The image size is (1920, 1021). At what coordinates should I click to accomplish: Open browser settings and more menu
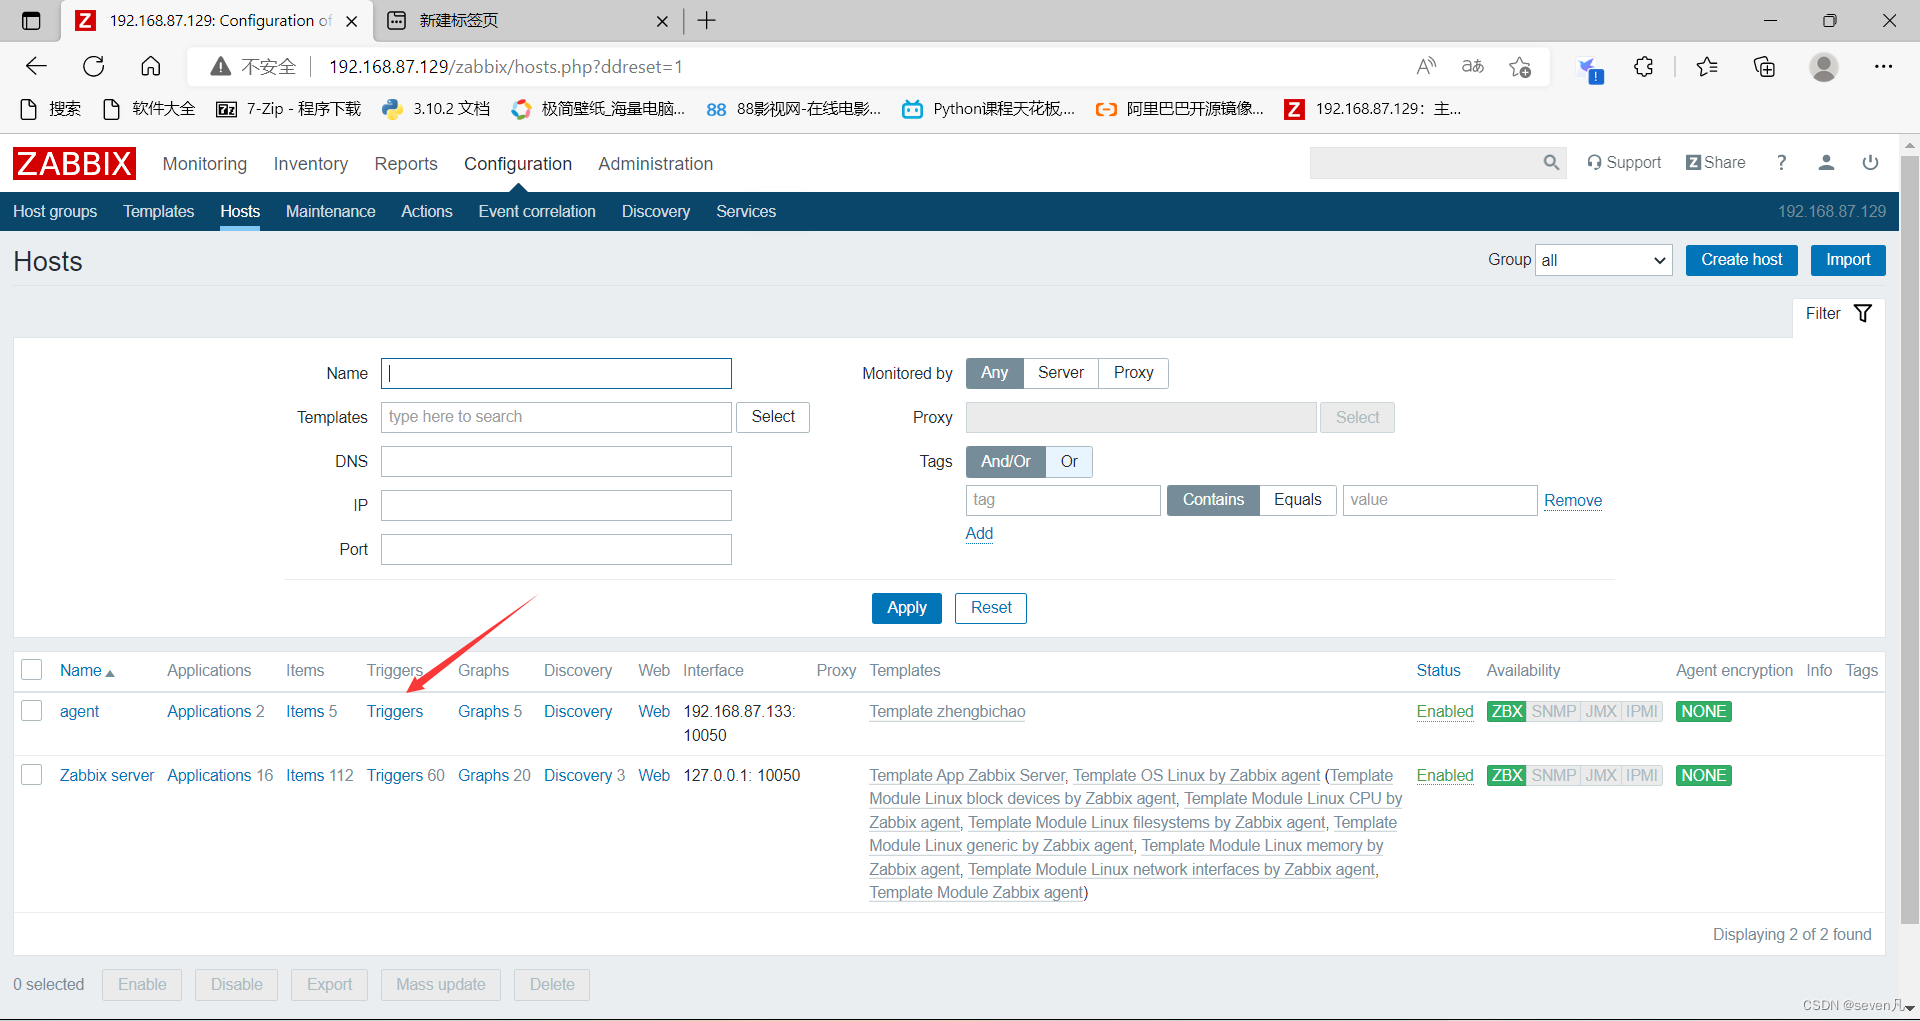[x=1884, y=67]
